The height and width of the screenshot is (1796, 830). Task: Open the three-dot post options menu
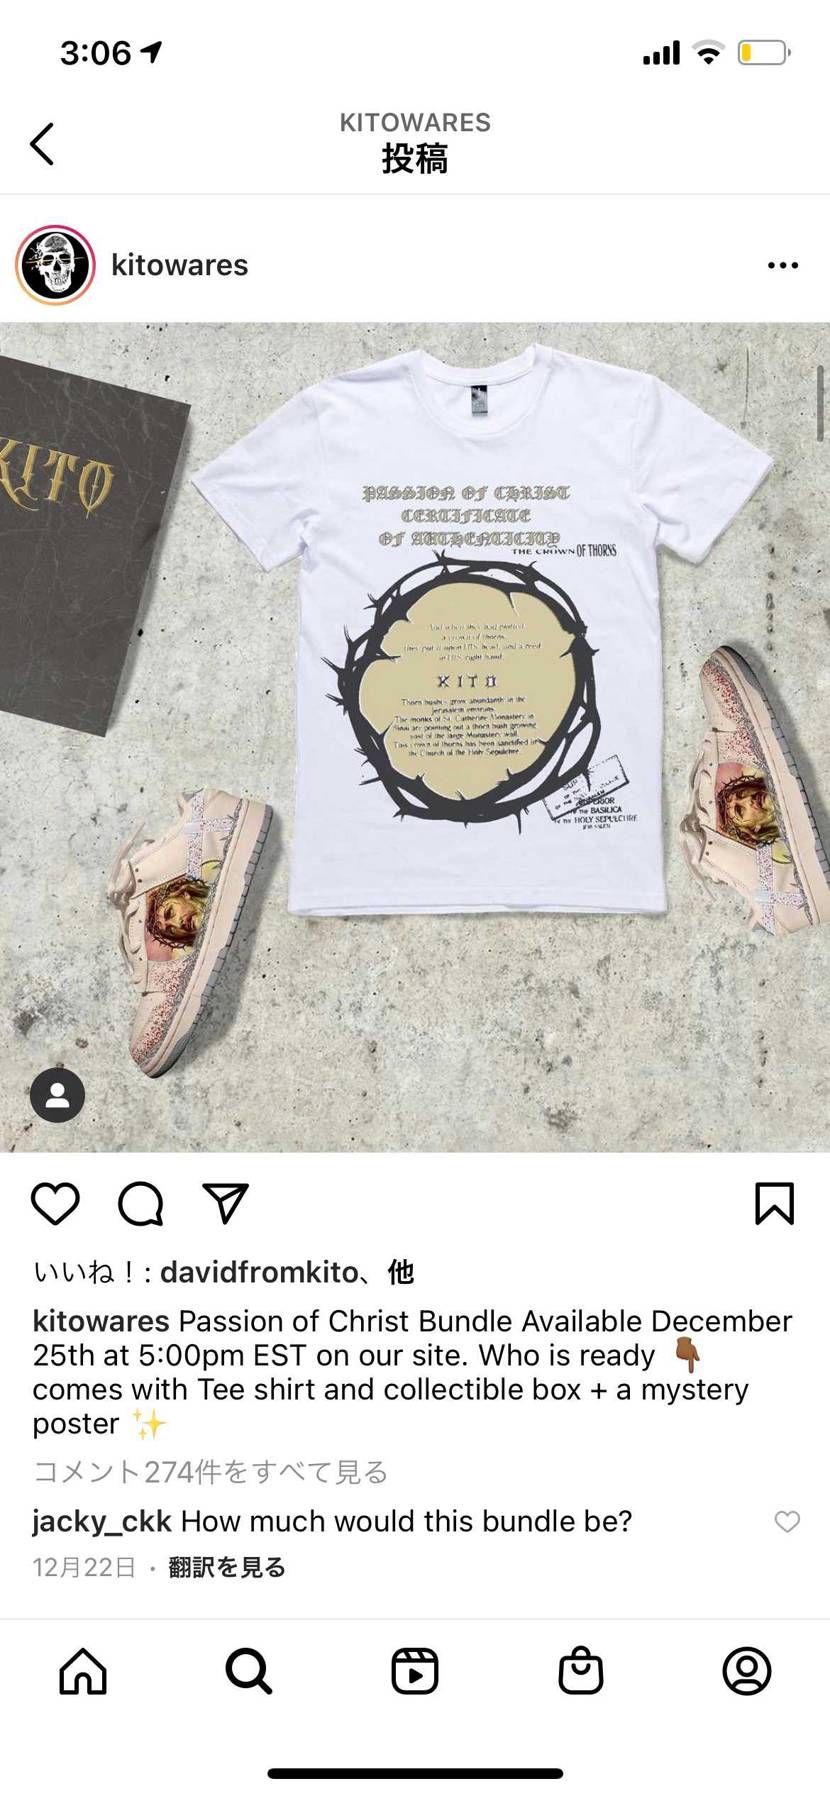782,265
